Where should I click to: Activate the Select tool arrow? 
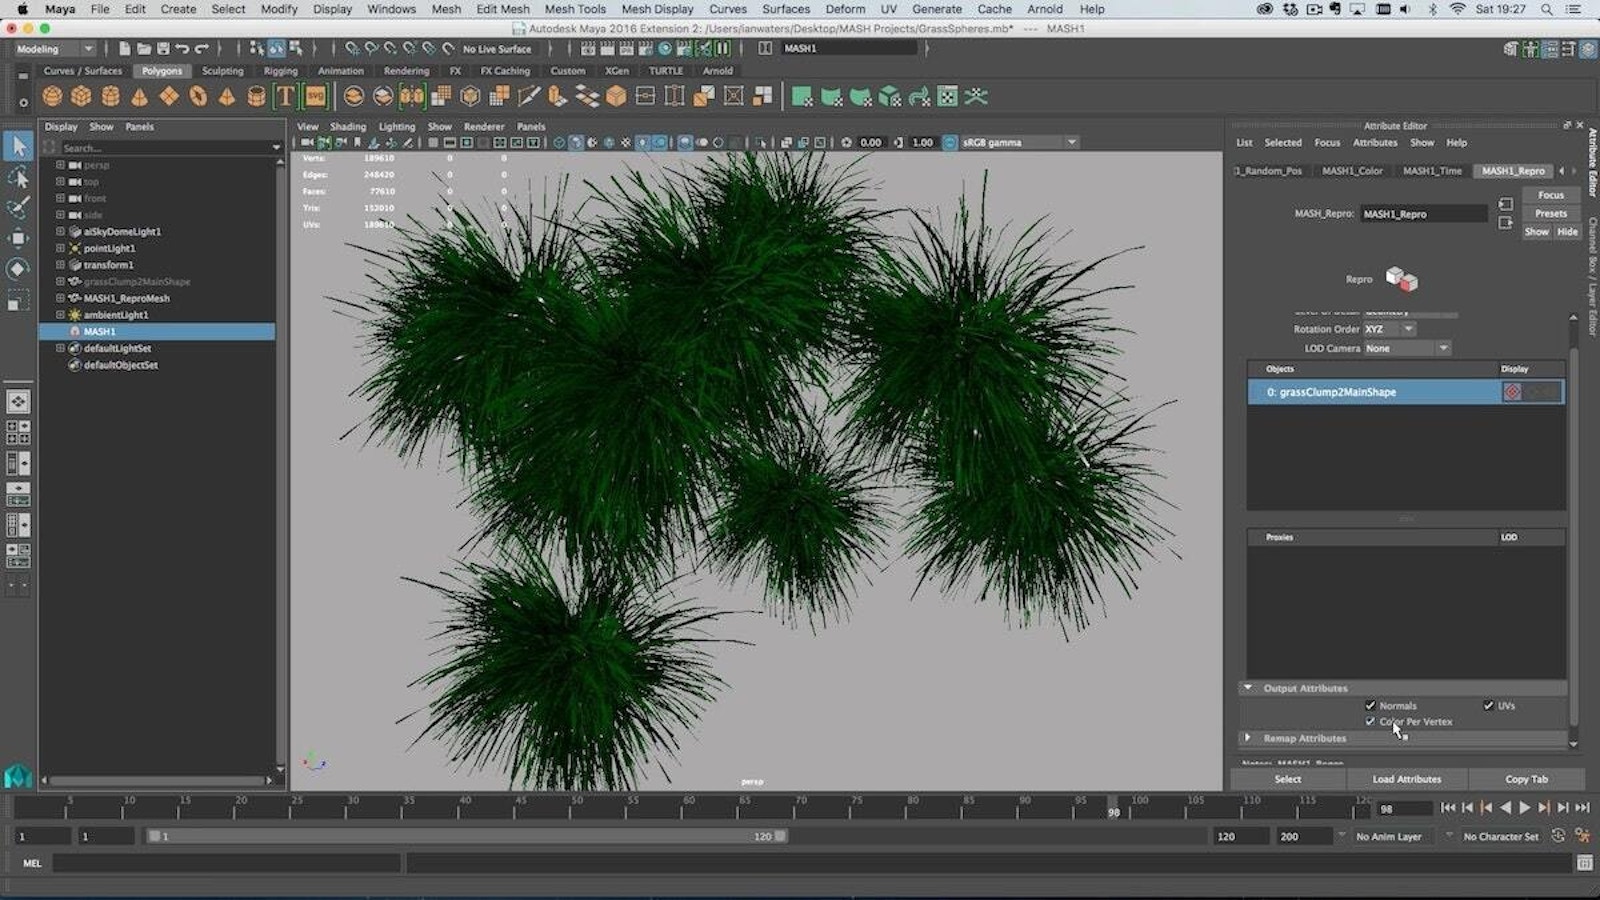18,147
